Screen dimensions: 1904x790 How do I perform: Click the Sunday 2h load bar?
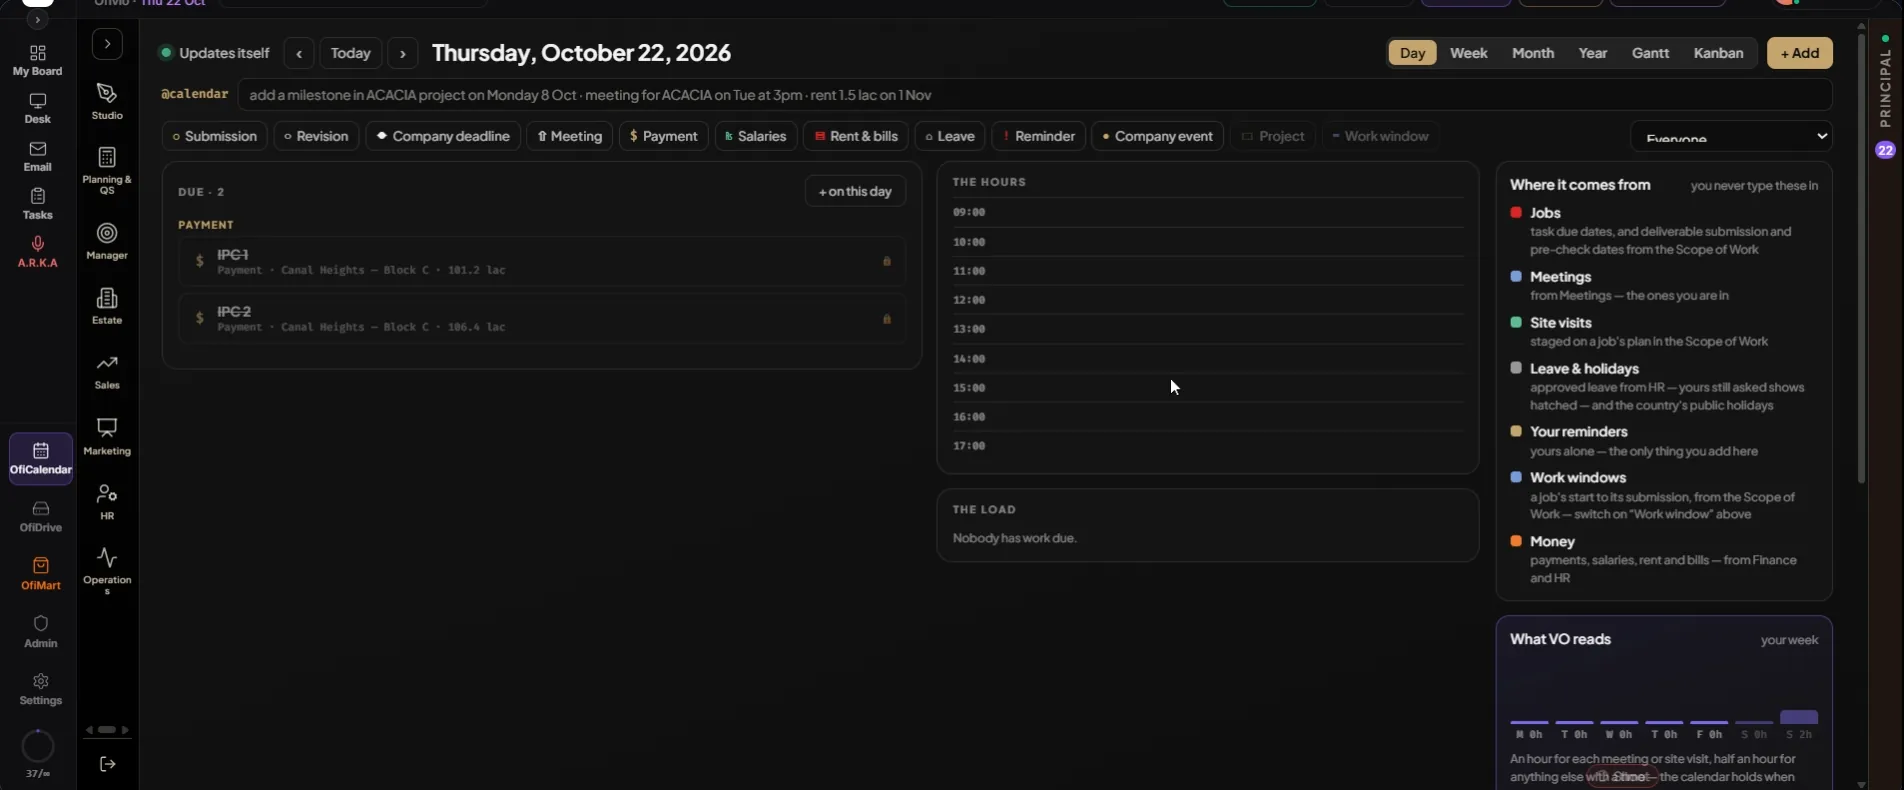[x=1799, y=718]
